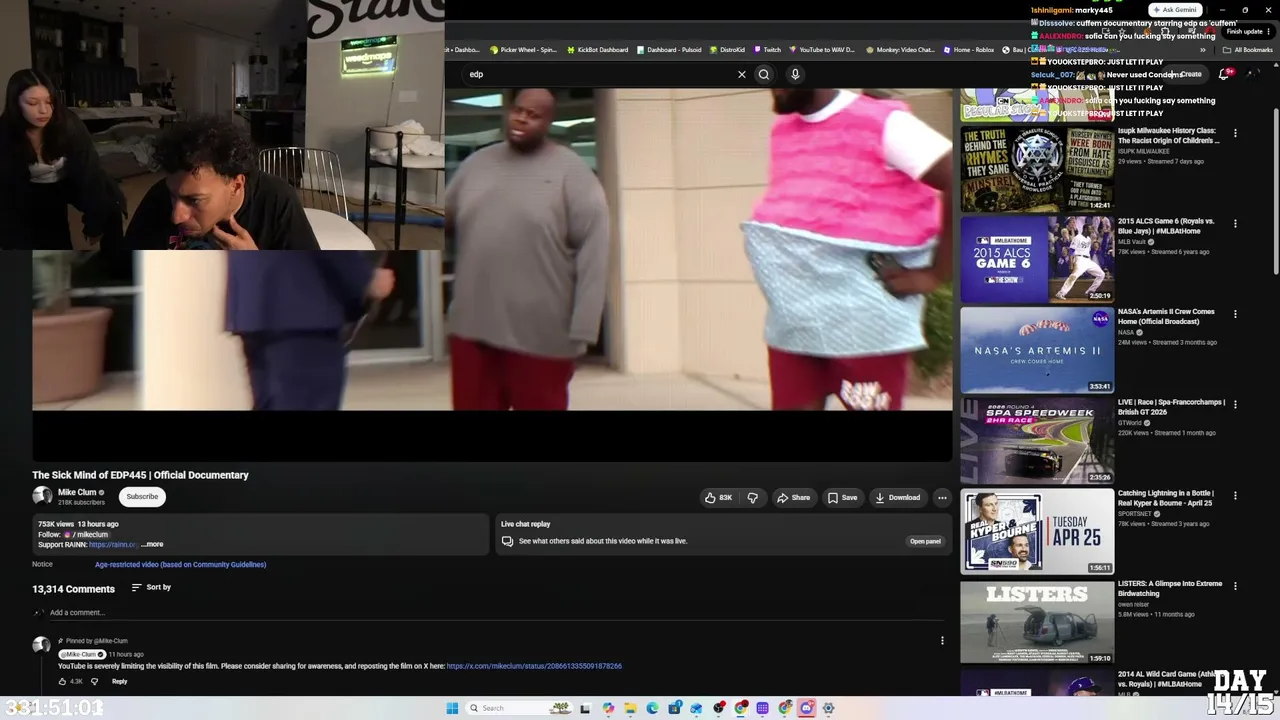Open Discord from the taskbar
The image size is (1280, 720).
pos(806,708)
